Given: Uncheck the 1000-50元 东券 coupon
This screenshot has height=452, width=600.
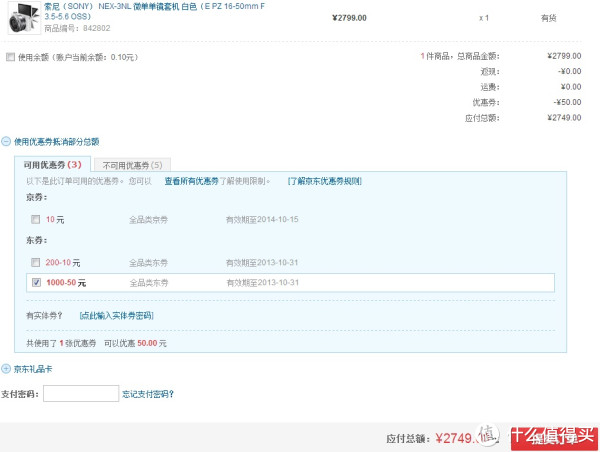Looking at the screenshot, I should click(36, 283).
